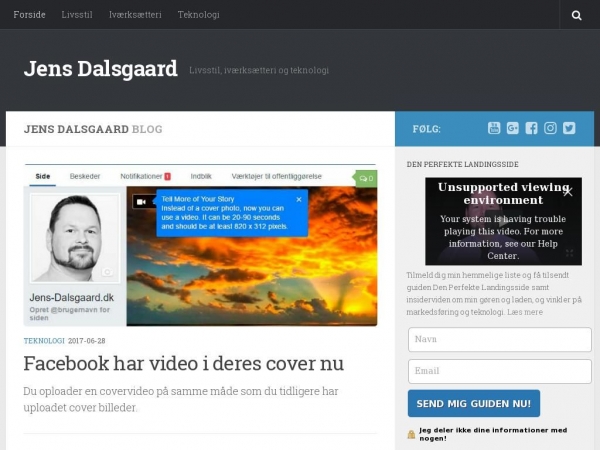
Task: Submit with SEND MIG GUIDEN NU! button
Action: pos(474,403)
